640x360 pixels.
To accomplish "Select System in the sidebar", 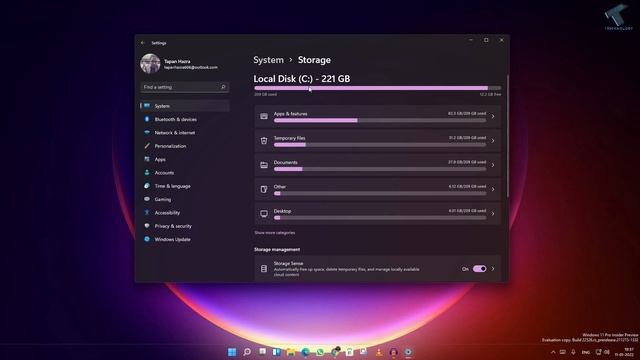I will pyautogui.click(x=185, y=106).
